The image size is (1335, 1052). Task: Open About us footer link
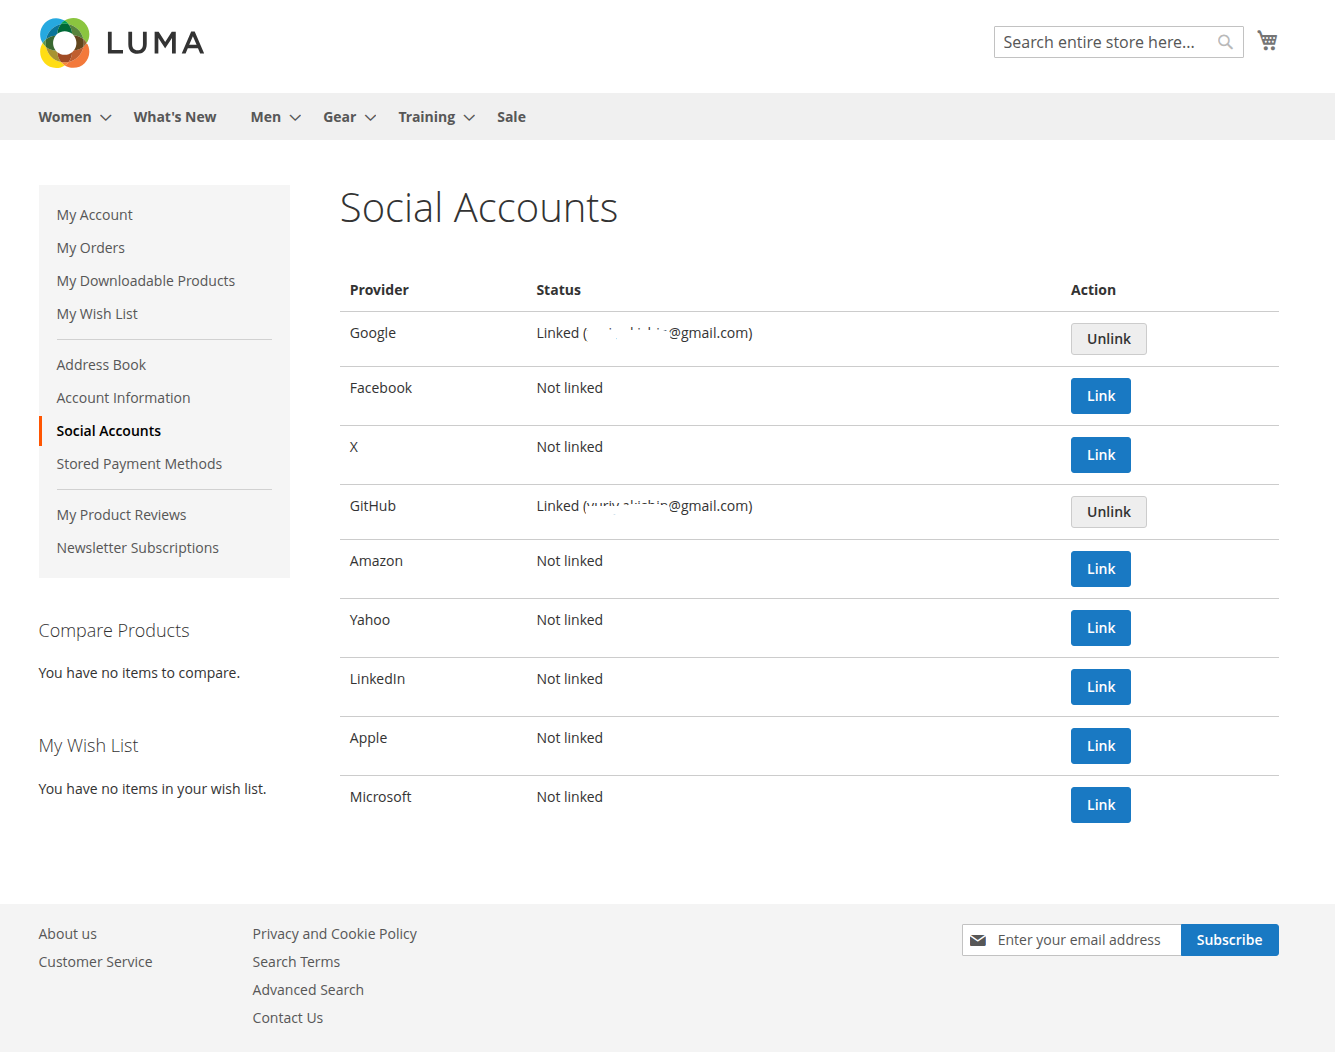click(x=68, y=934)
